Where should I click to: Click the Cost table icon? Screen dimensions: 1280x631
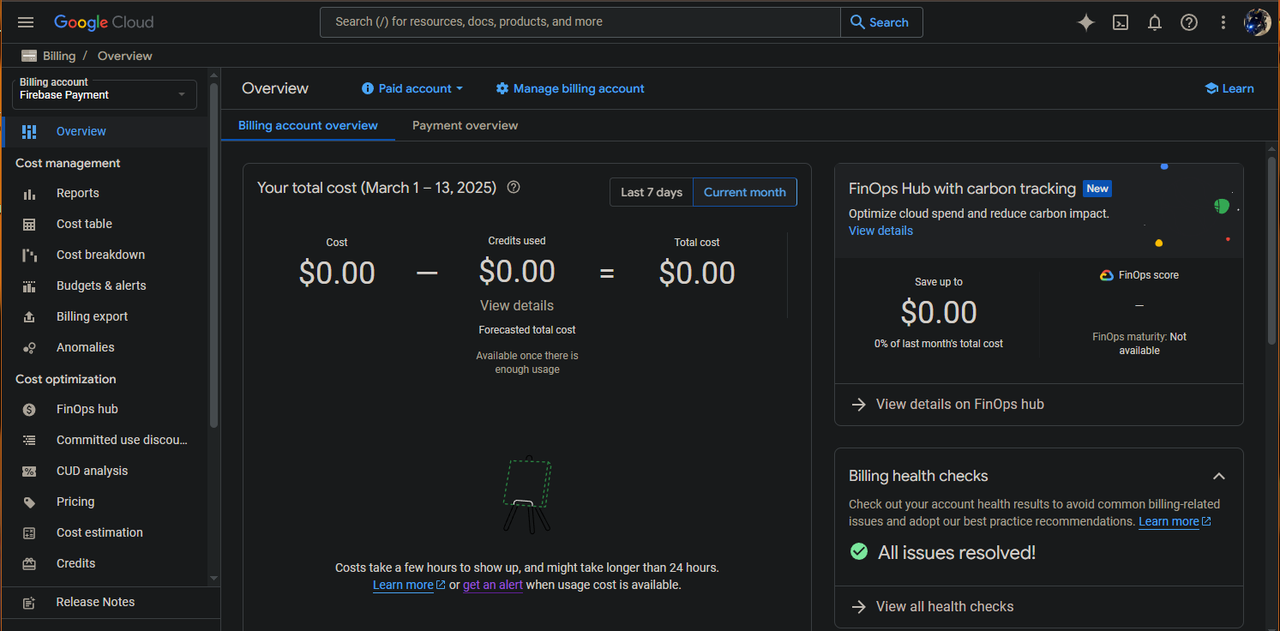29,224
